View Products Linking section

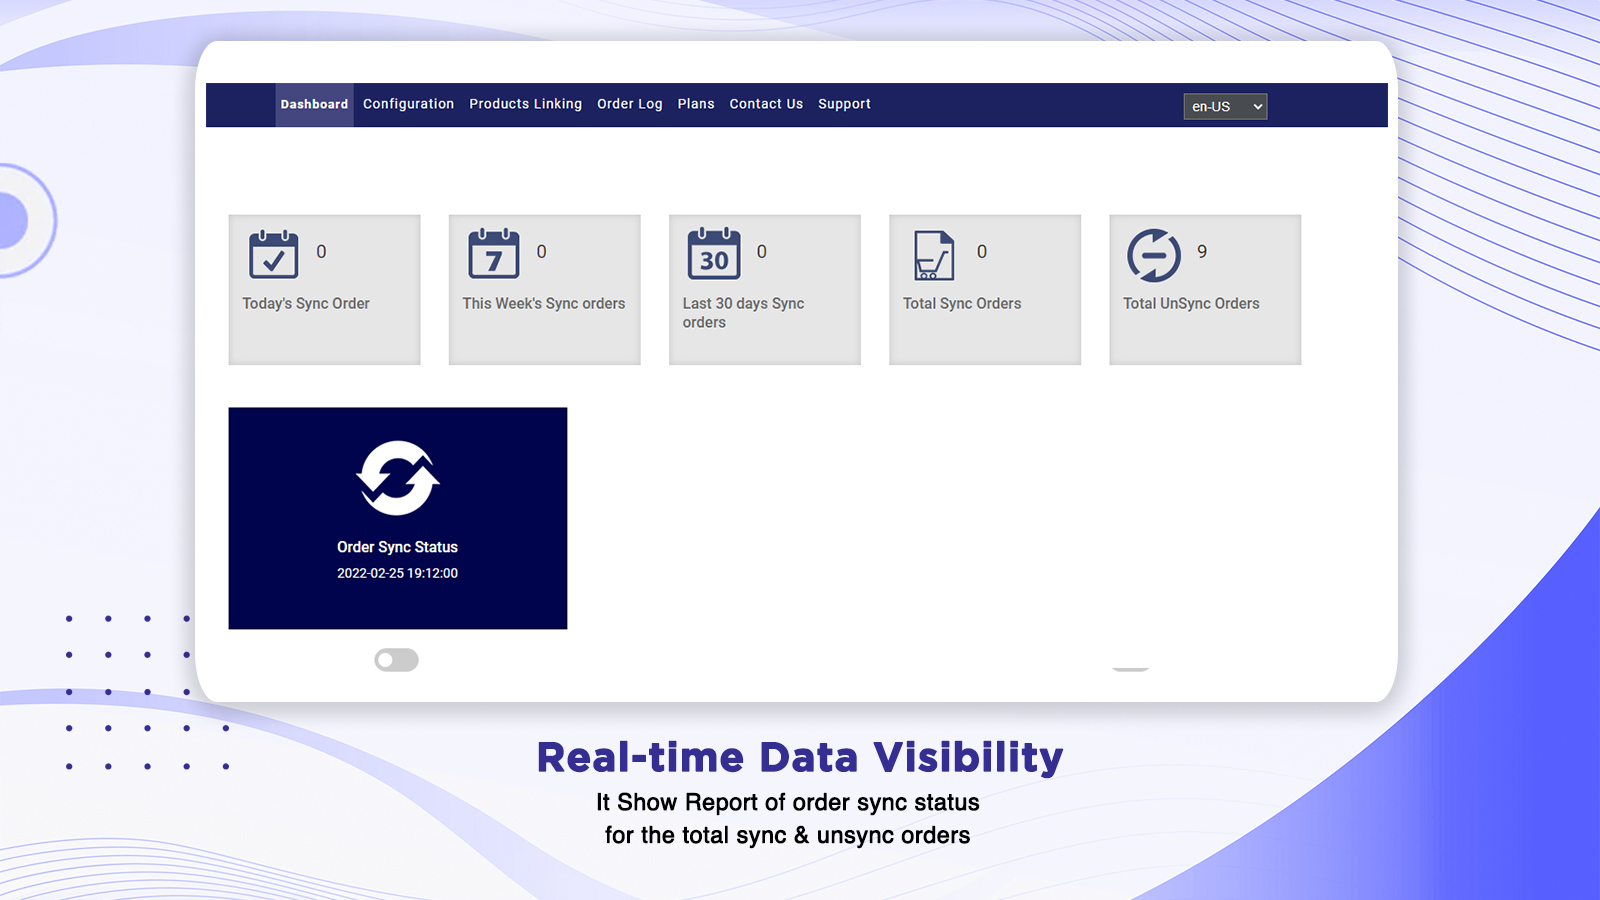coord(525,104)
